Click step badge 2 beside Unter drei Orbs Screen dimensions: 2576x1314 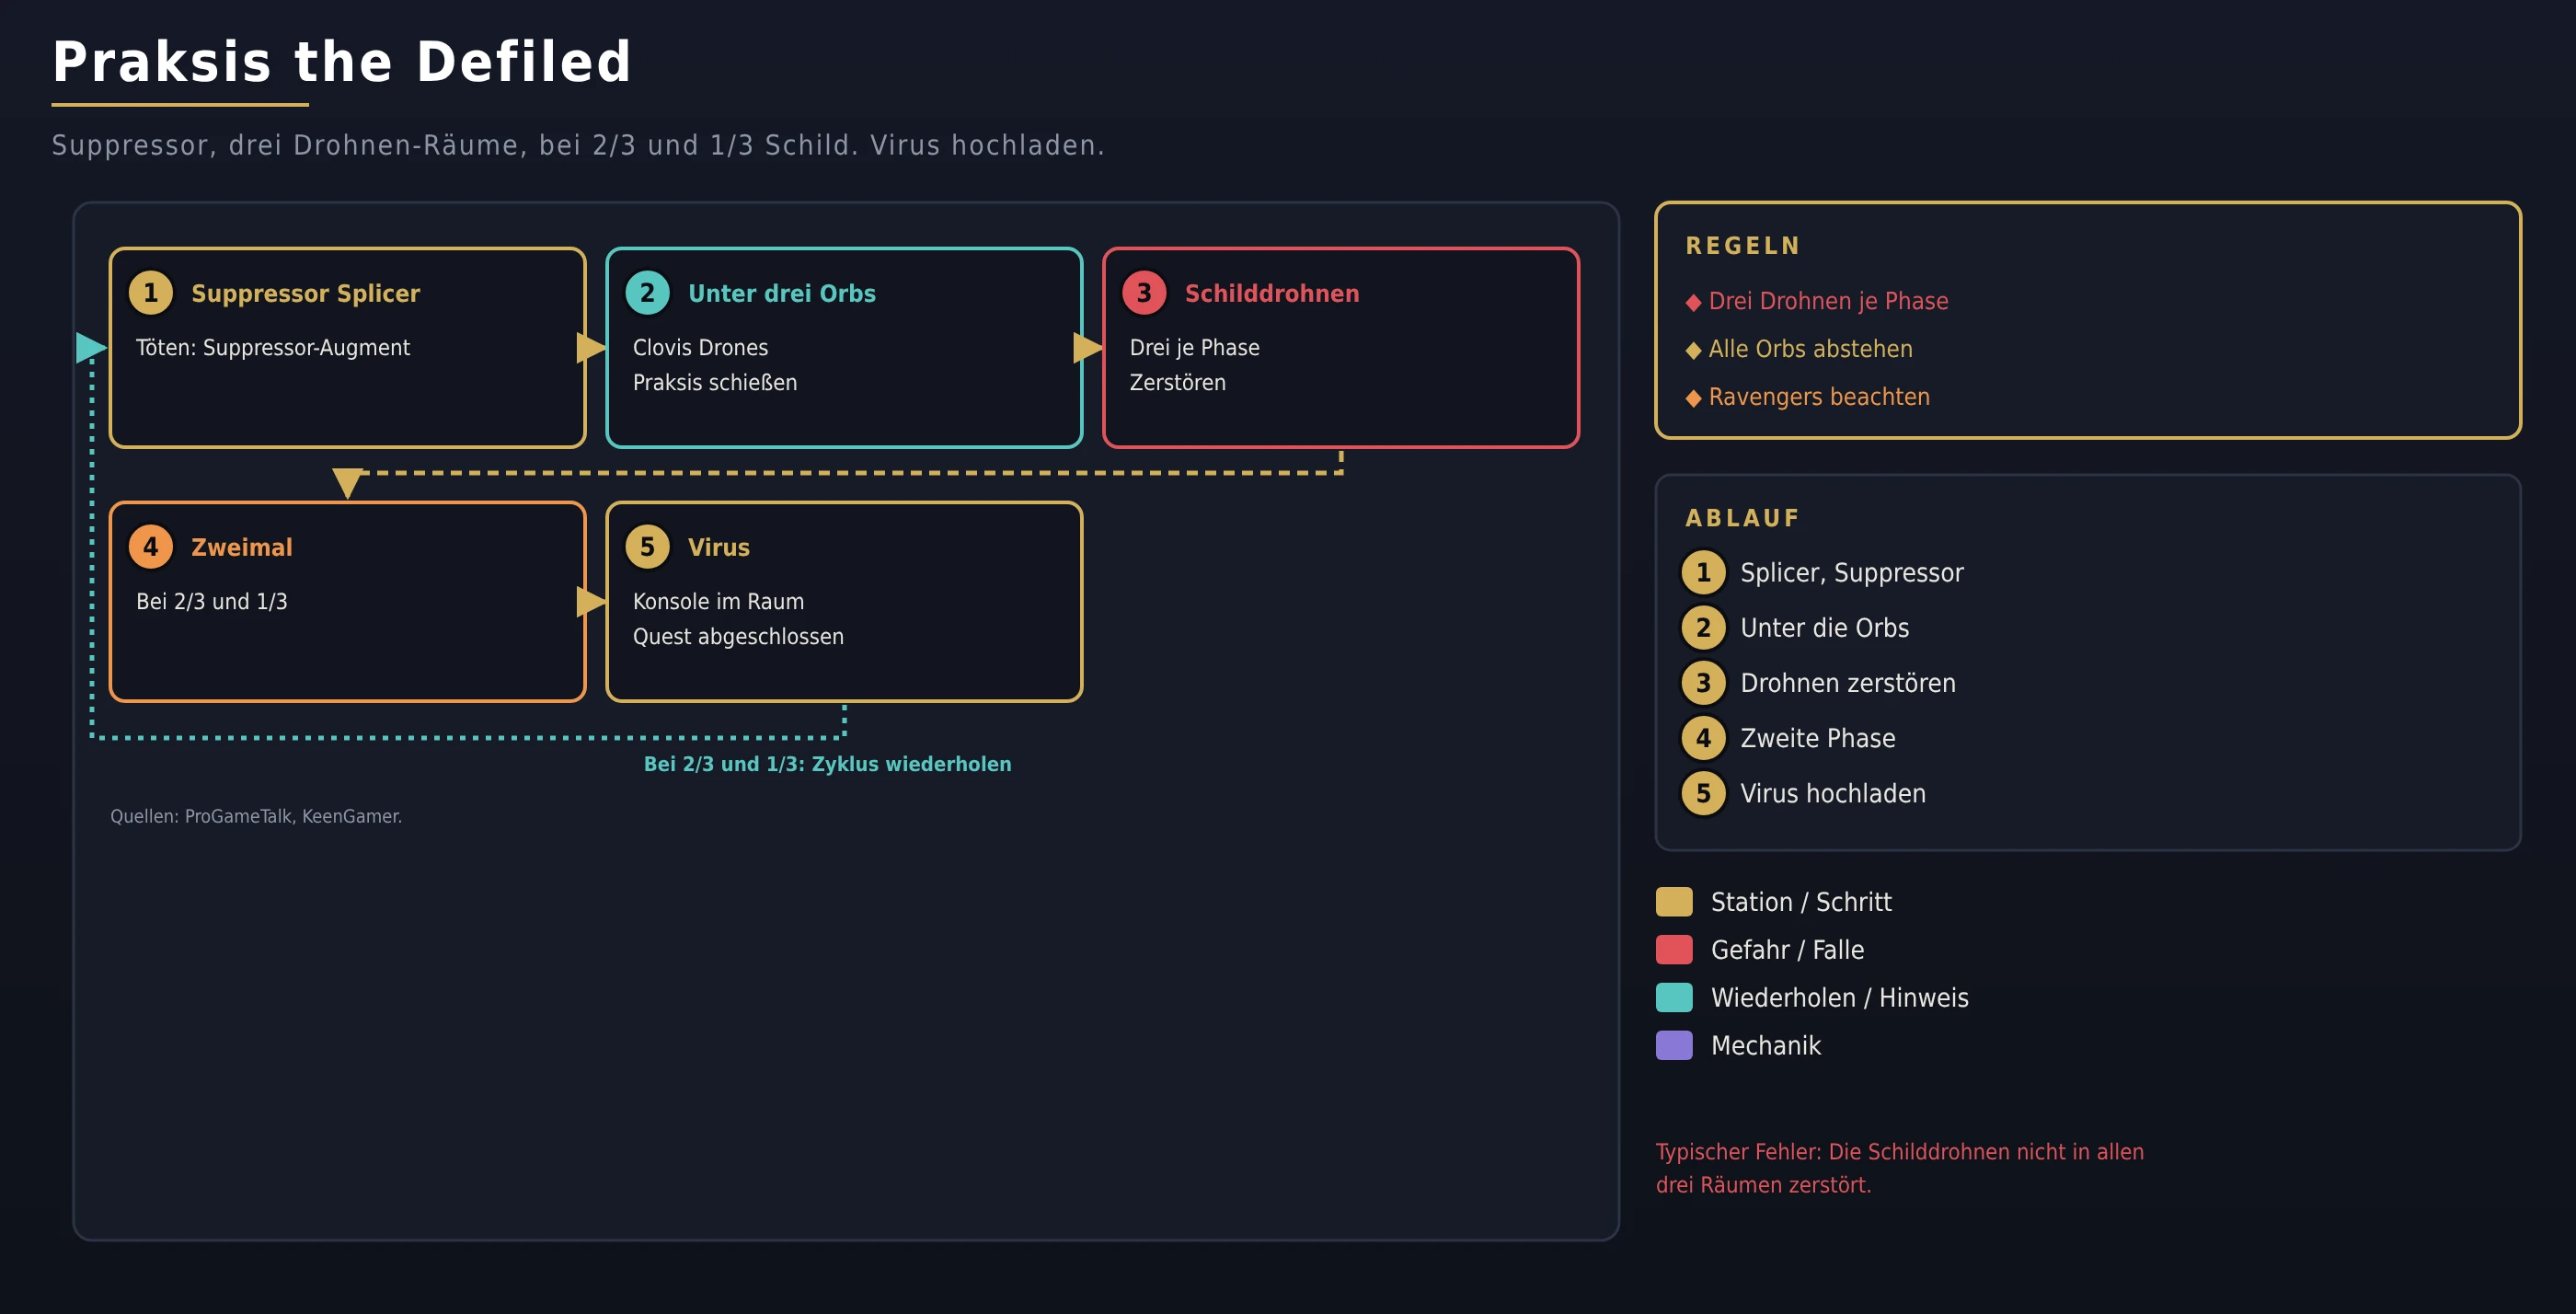(647, 293)
